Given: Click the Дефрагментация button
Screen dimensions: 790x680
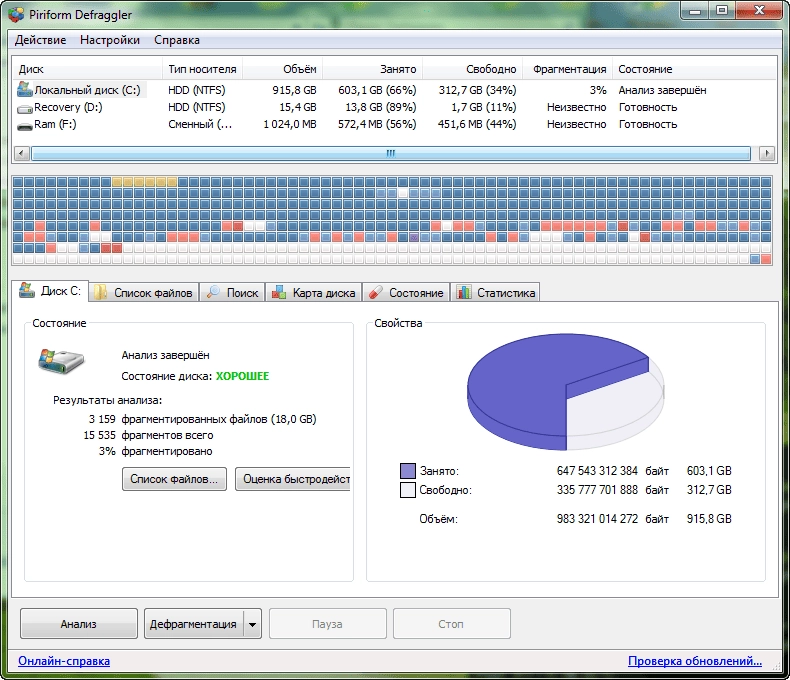Looking at the screenshot, I should [x=193, y=624].
